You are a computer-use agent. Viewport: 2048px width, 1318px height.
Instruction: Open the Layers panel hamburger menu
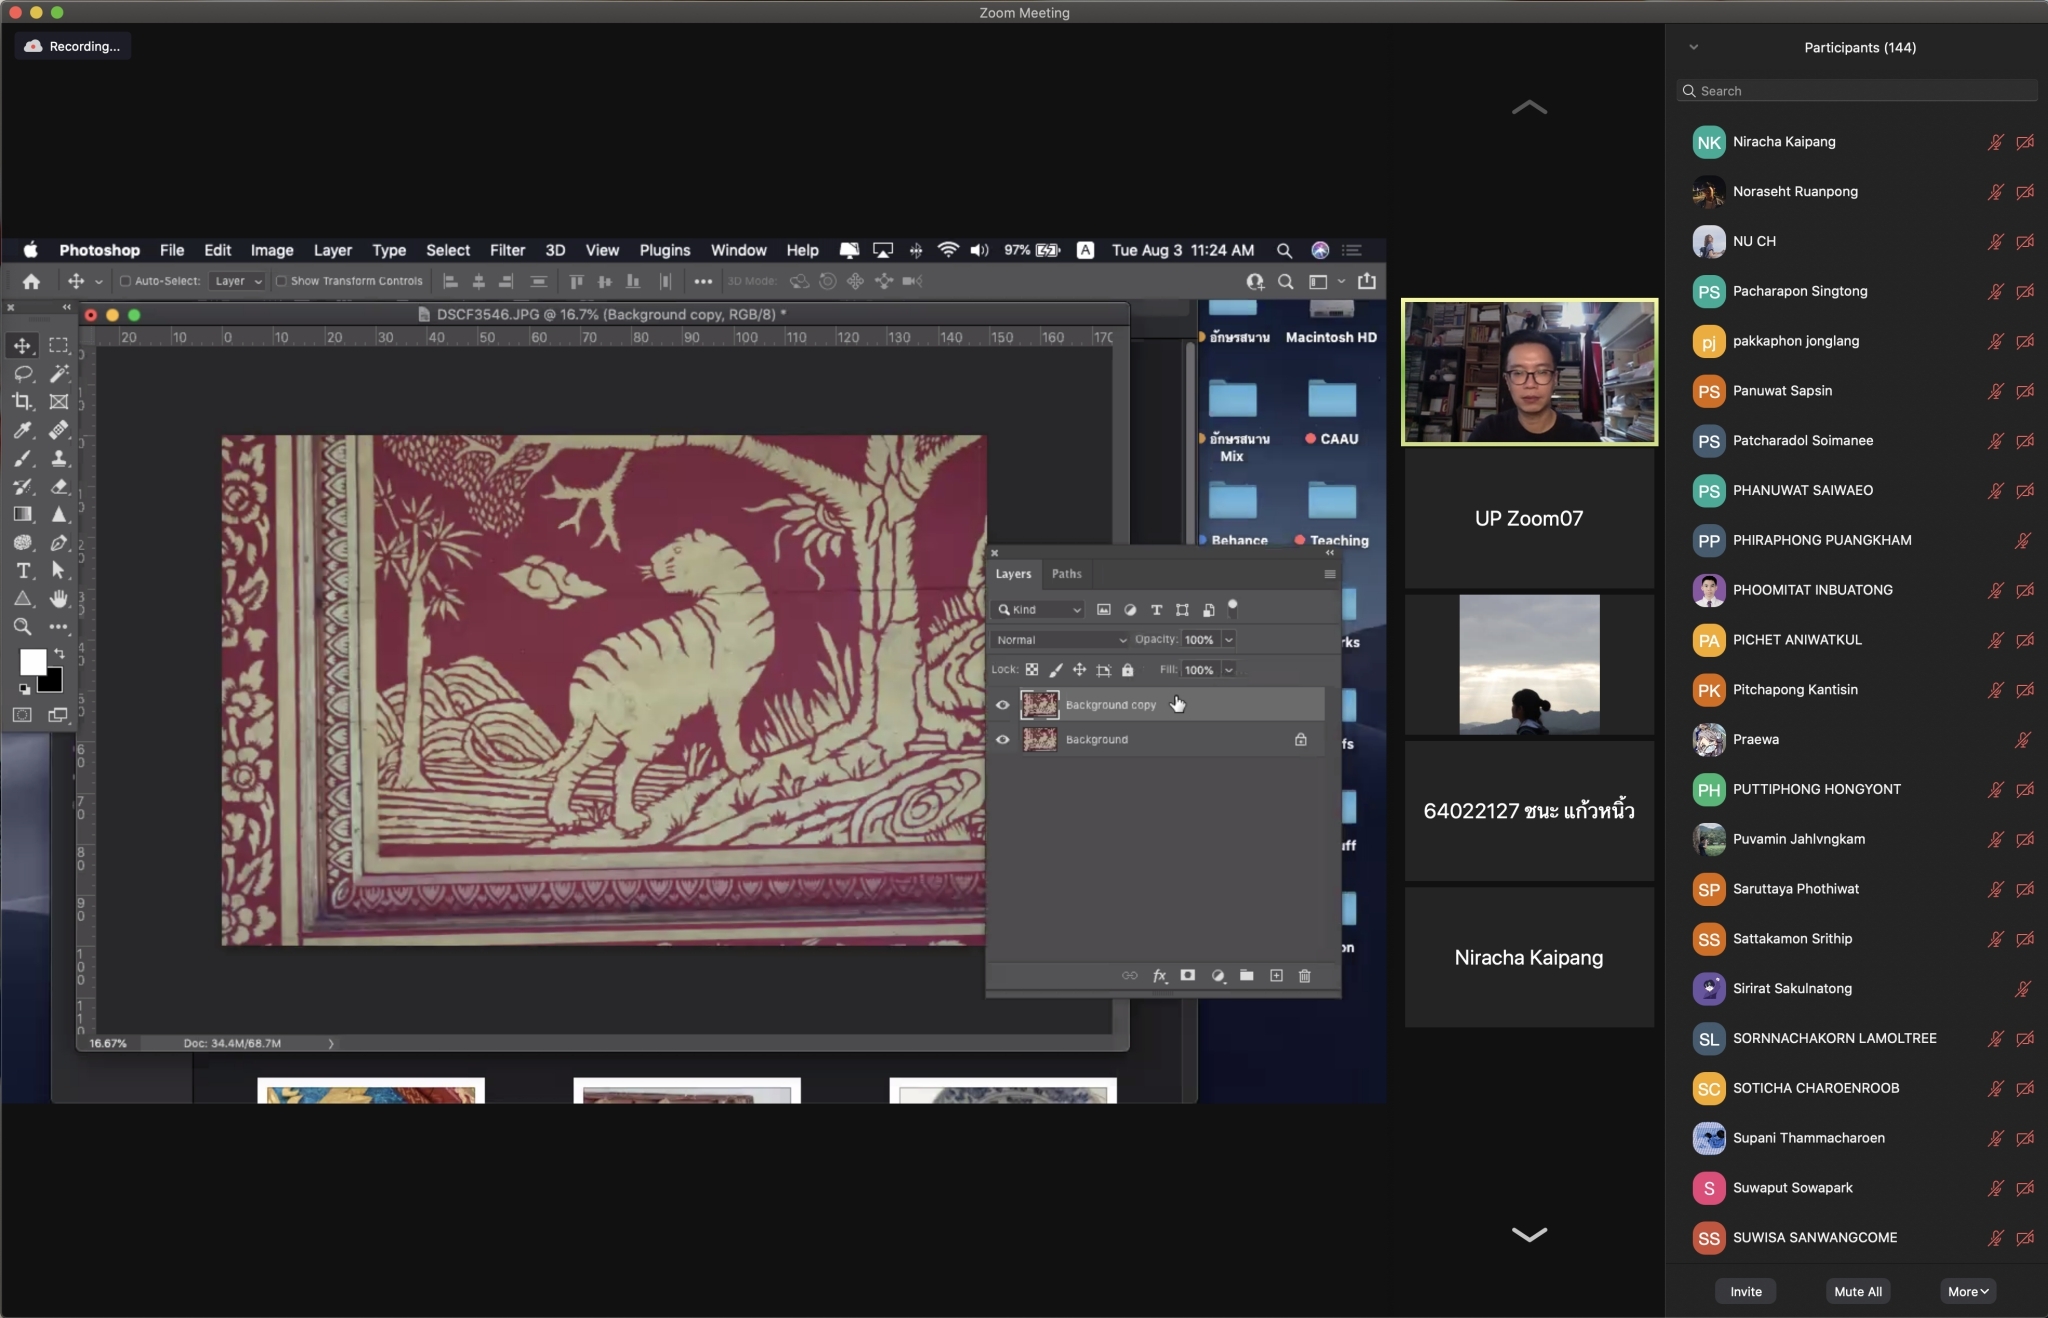click(x=1330, y=574)
